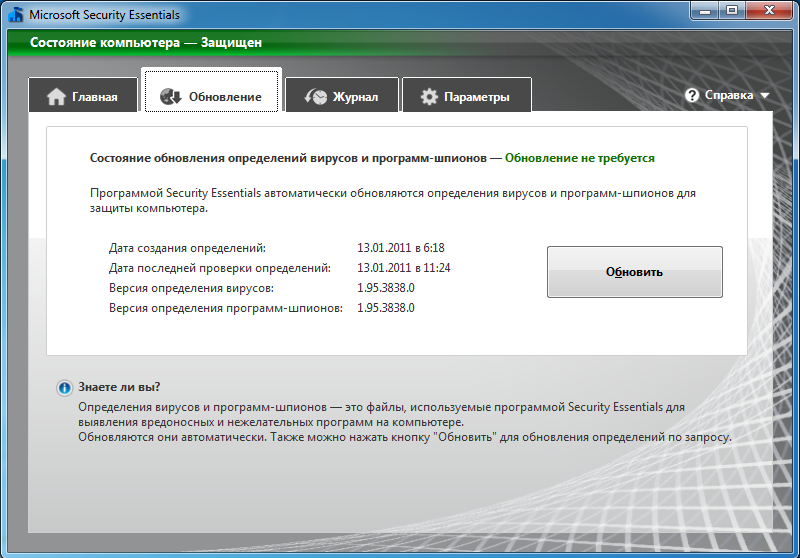The image size is (800, 558).
Task: Select the Обновление tab label
Action: [225, 96]
